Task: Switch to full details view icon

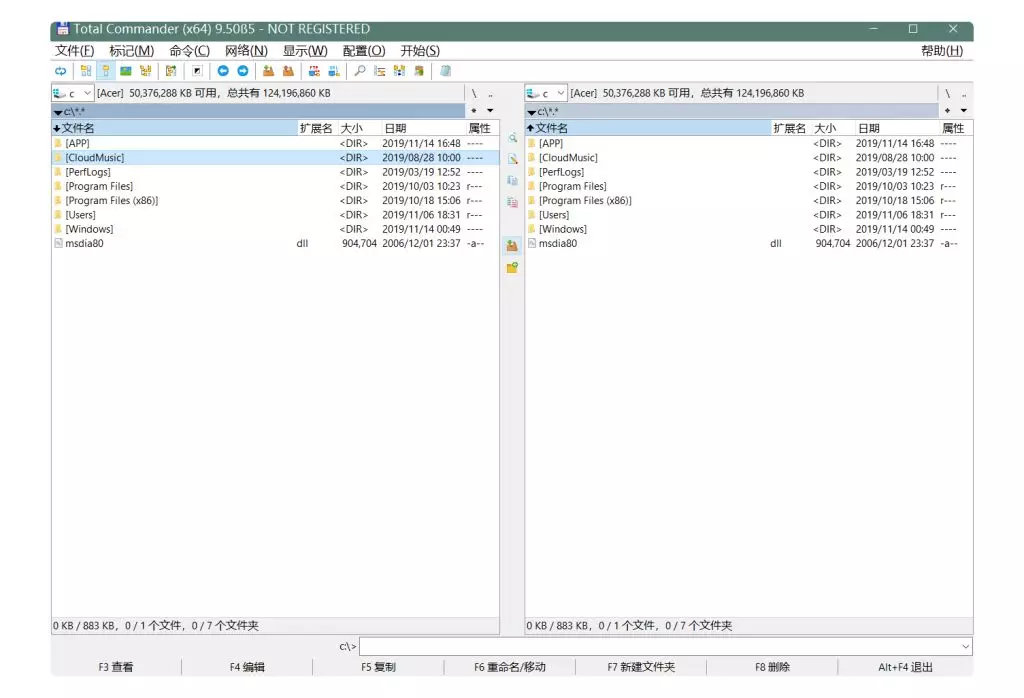Action: point(105,71)
